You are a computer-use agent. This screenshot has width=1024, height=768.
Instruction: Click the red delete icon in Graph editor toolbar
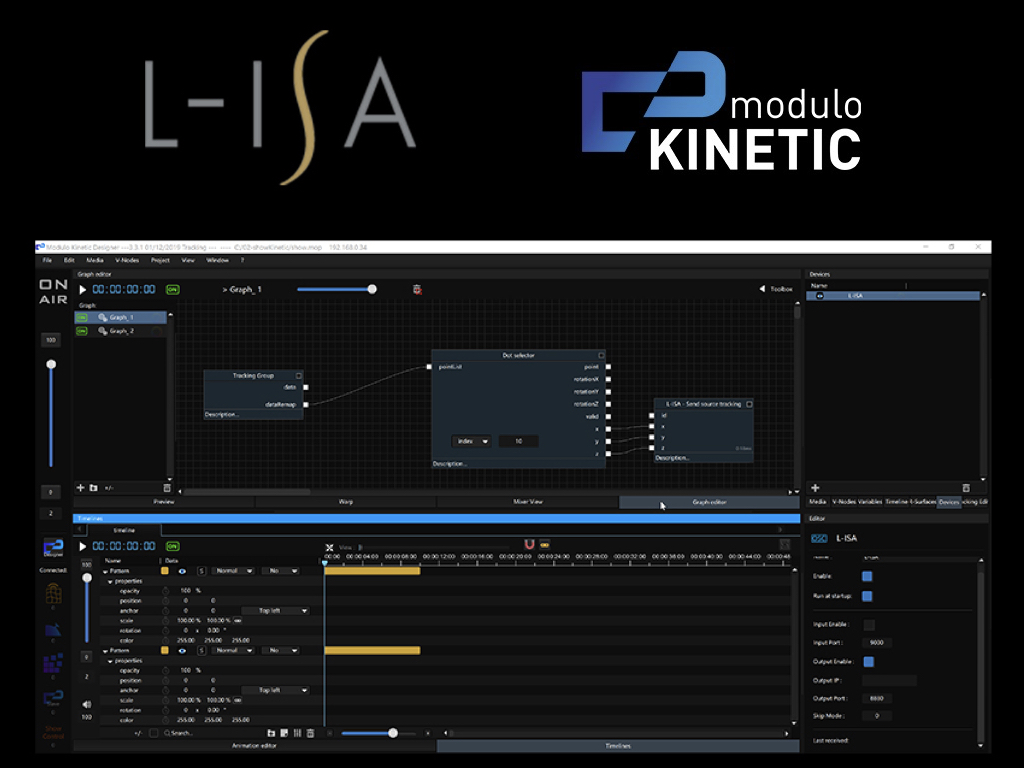point(417,289)
